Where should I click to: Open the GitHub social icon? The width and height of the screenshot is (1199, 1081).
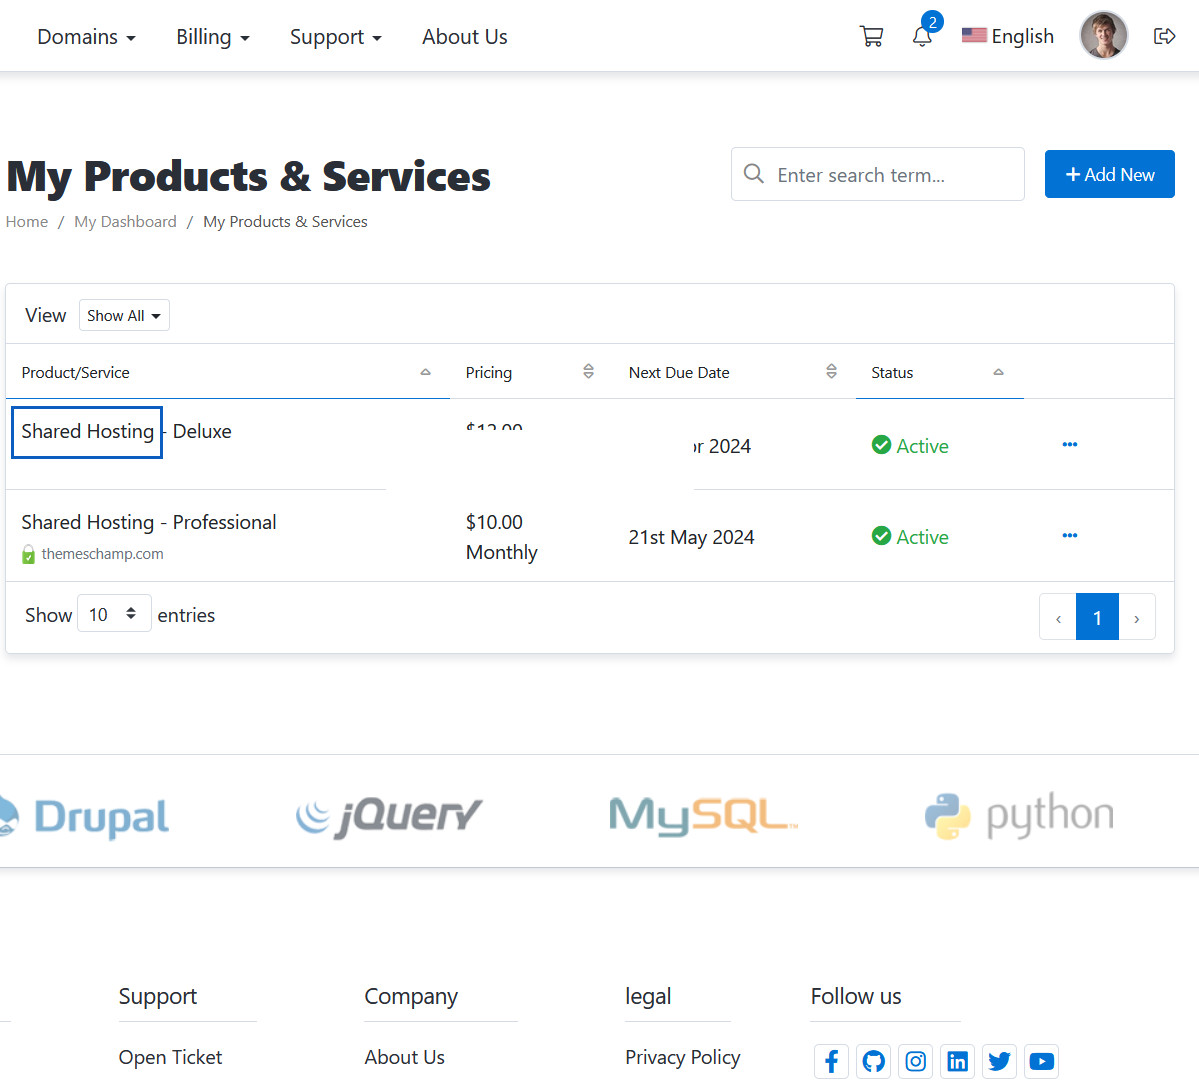click(x=873, y=1061)
